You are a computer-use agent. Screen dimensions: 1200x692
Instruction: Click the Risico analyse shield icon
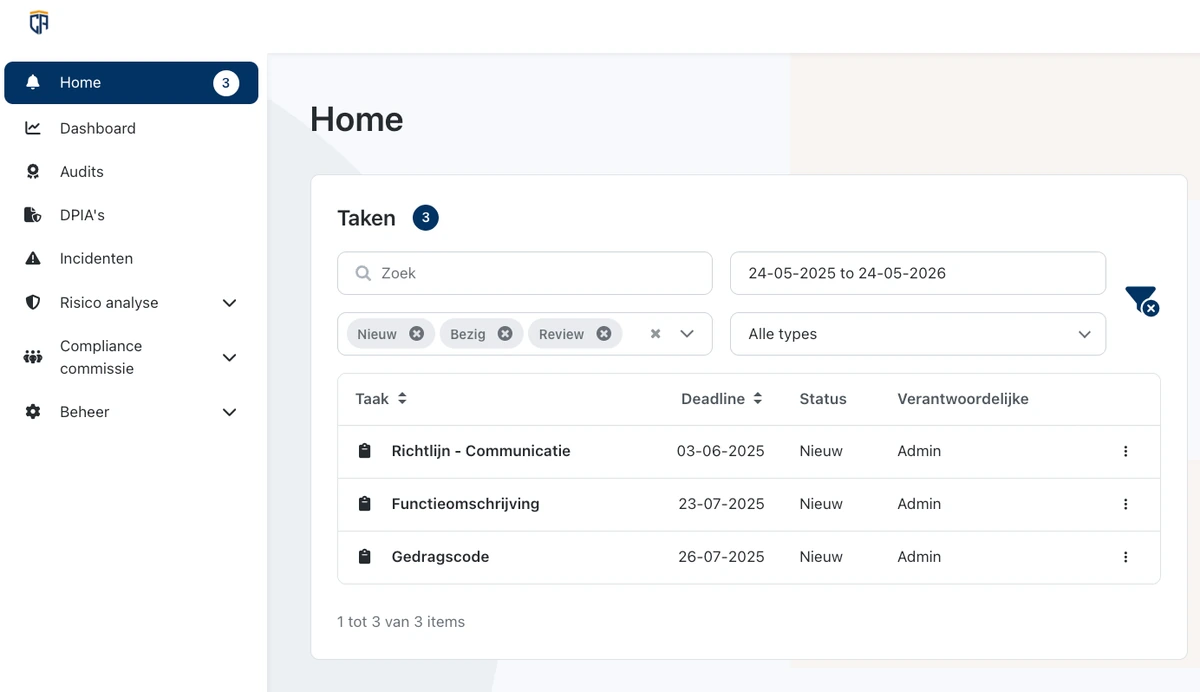33,302
